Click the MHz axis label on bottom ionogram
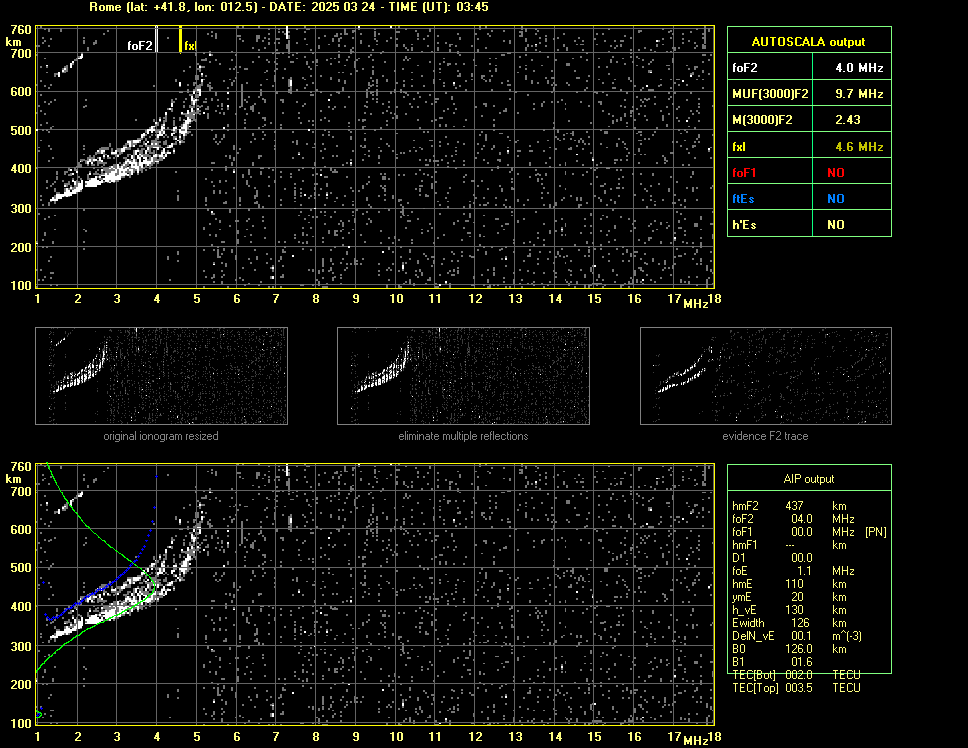Image resolution: width=968 pixels, height=748 pixels. click(695, 741)
